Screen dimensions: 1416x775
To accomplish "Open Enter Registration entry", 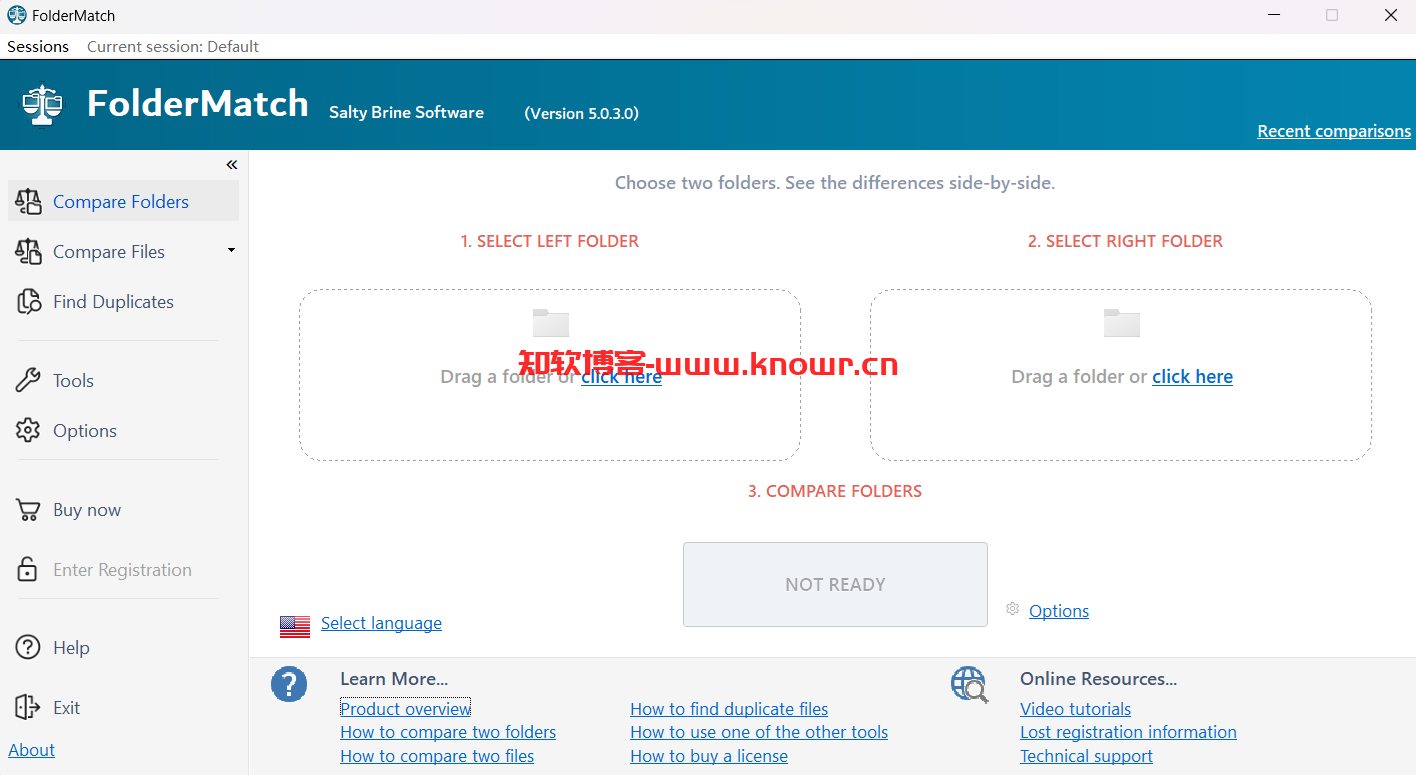I will pyautogui.click(x=124, y=569).
